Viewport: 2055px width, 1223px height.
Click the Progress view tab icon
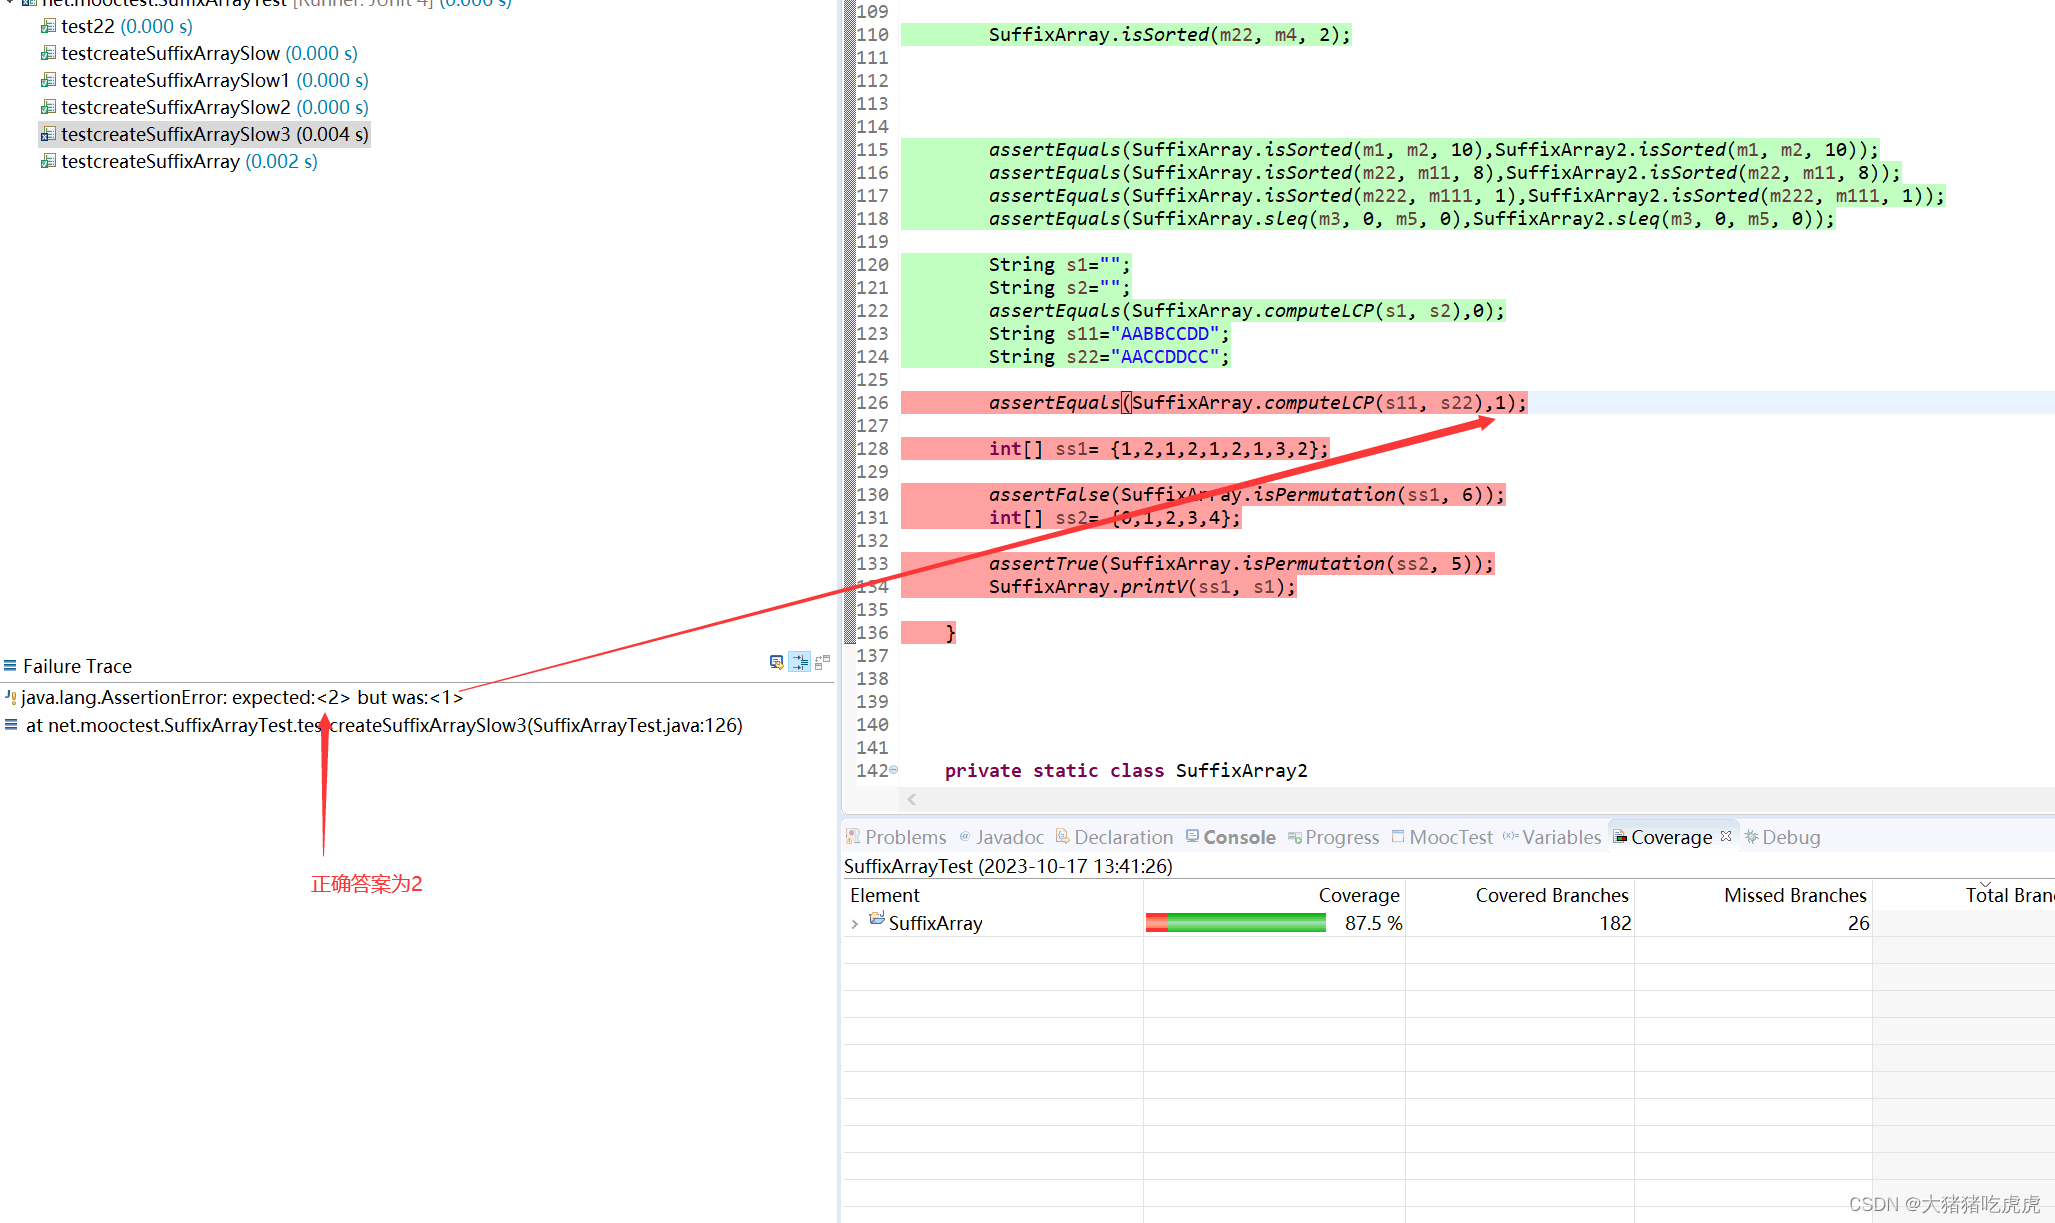pyautogui.click(x=1295, y=838)
